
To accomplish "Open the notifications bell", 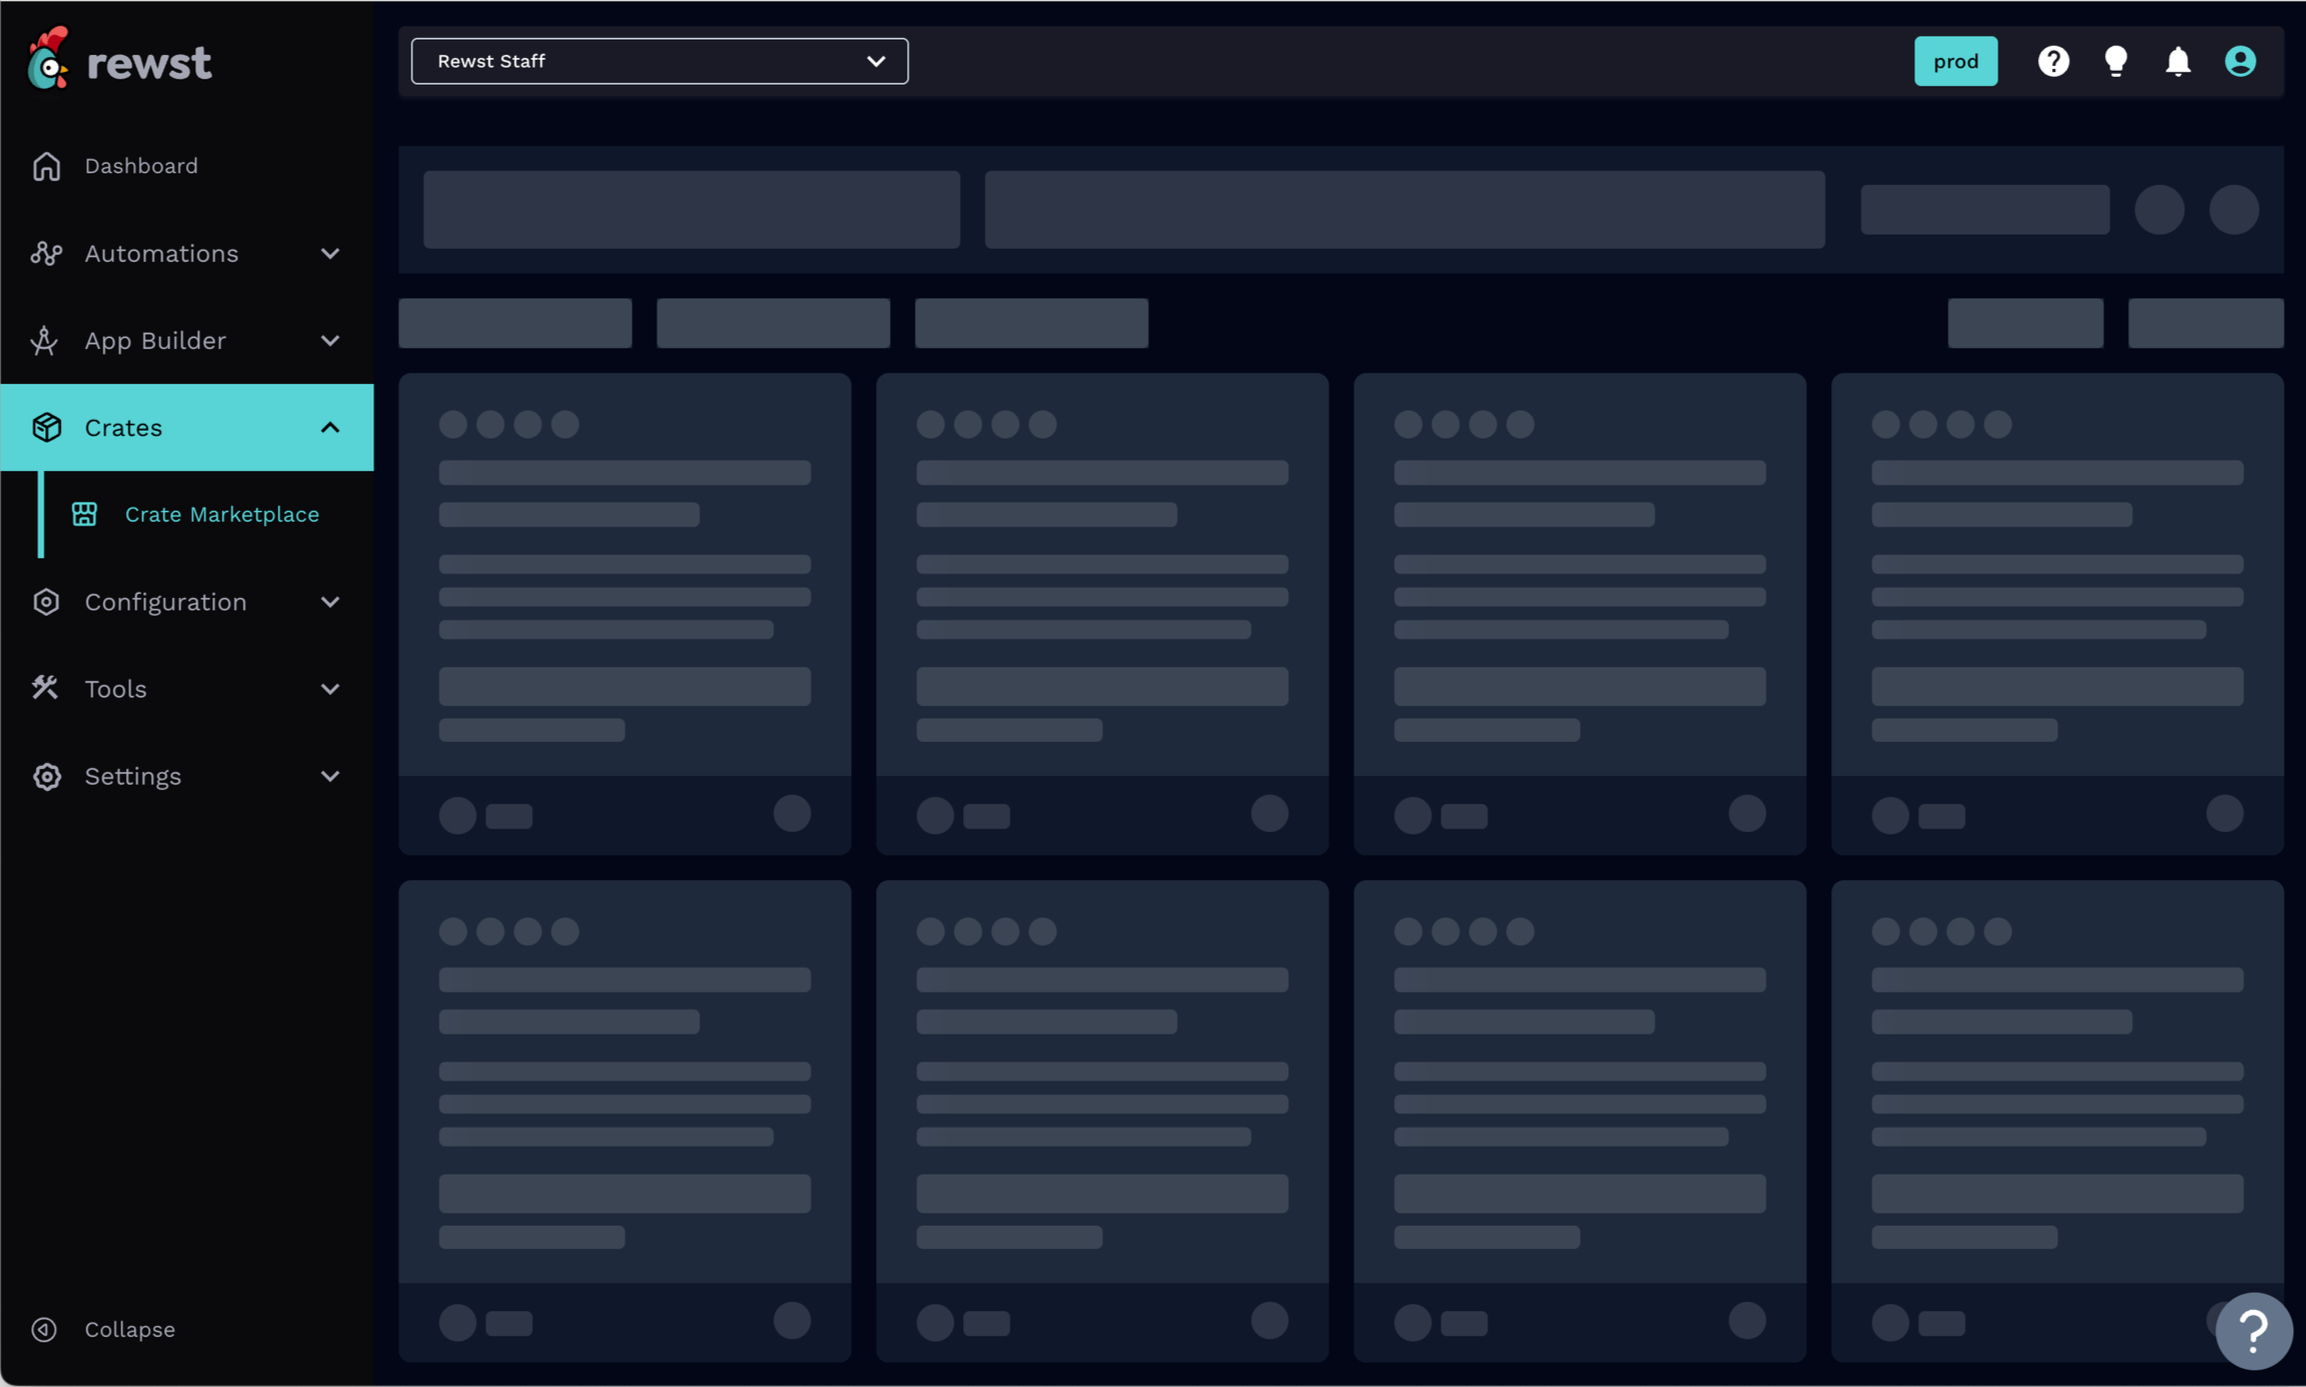I will coord(2178,62).
